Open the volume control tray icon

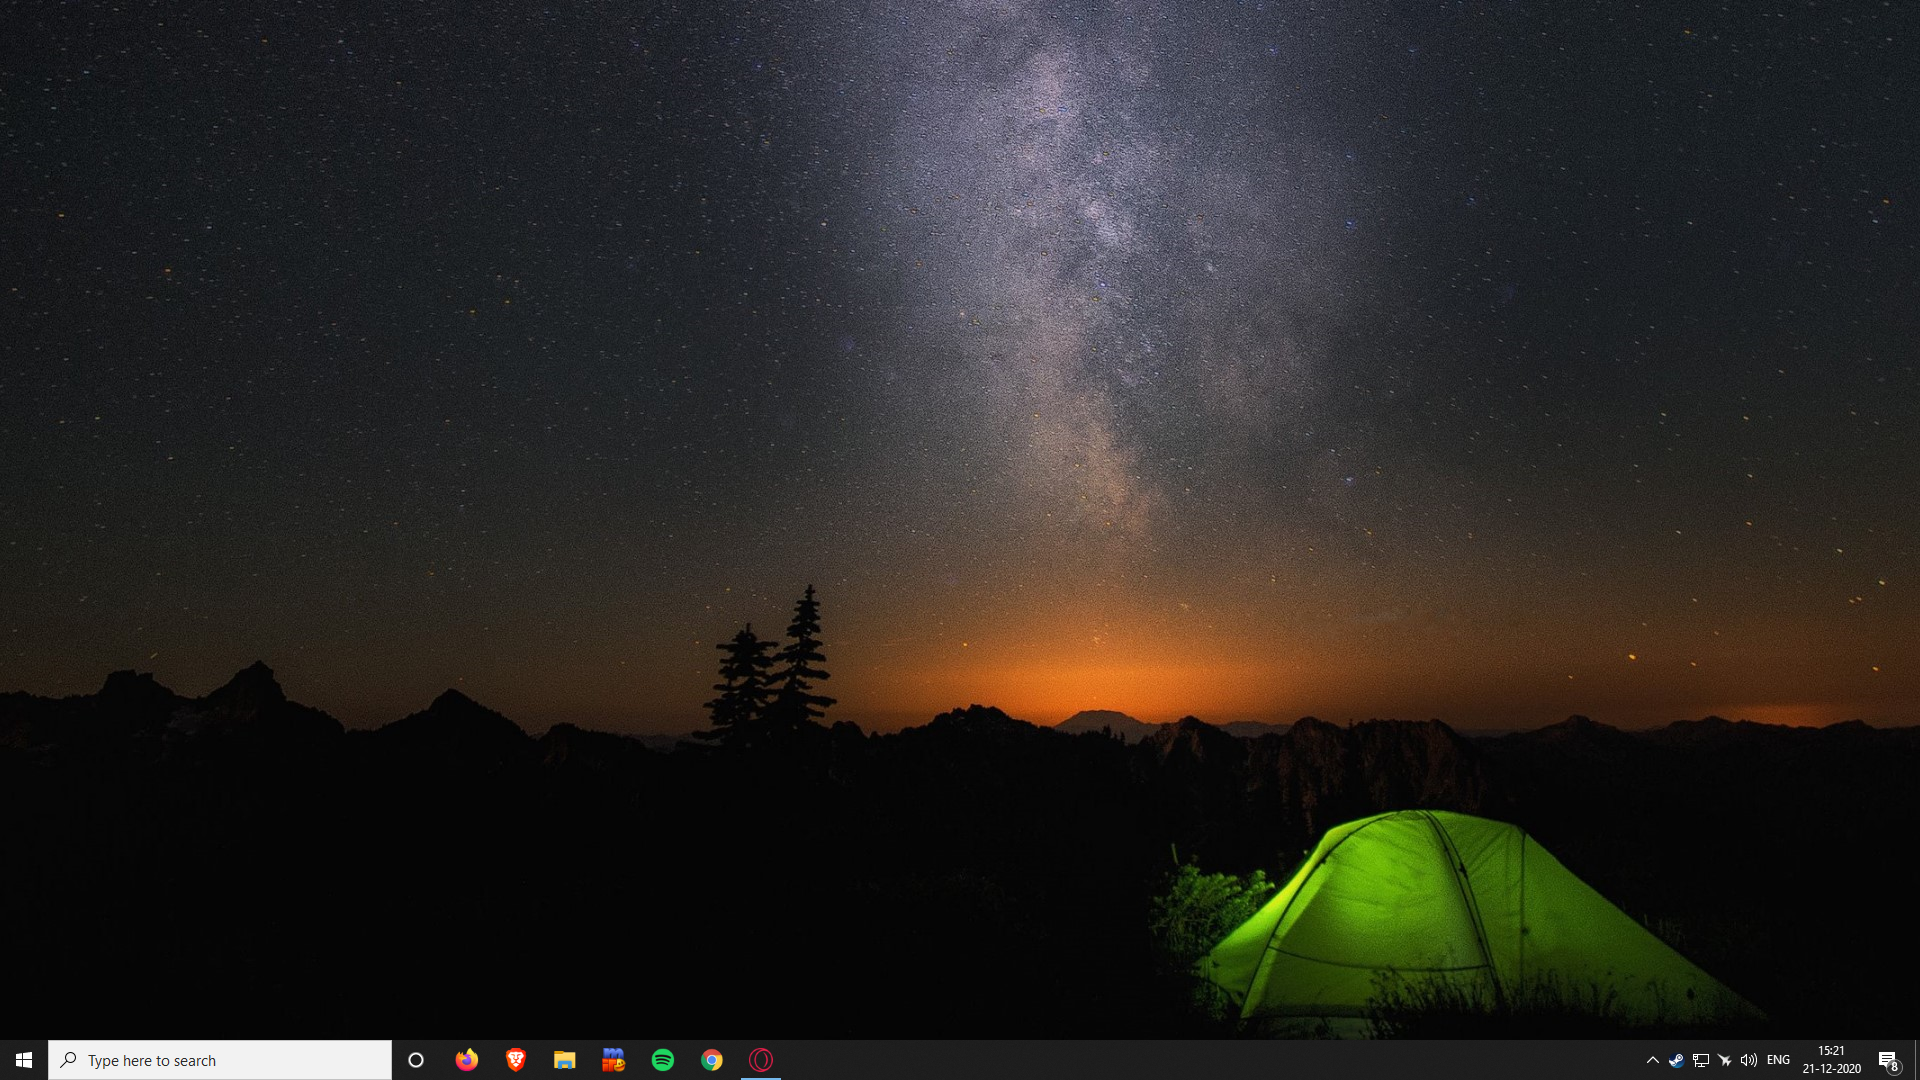click(1748, 1060)
